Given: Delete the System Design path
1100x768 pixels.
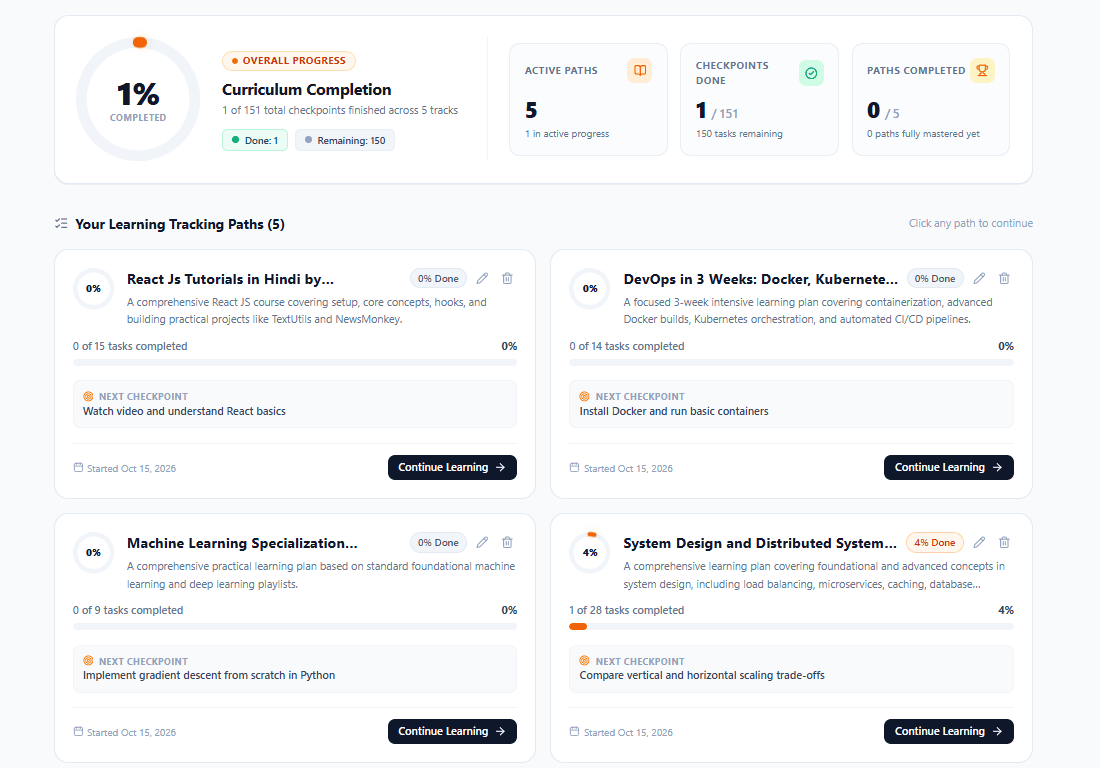Looking at the screenshot, I should [1004, 542].
